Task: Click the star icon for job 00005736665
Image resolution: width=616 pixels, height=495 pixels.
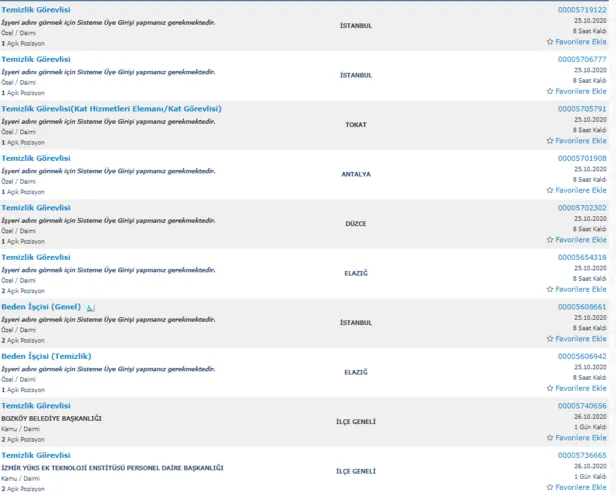Action: pyautogui.click(x=550, y=487)
